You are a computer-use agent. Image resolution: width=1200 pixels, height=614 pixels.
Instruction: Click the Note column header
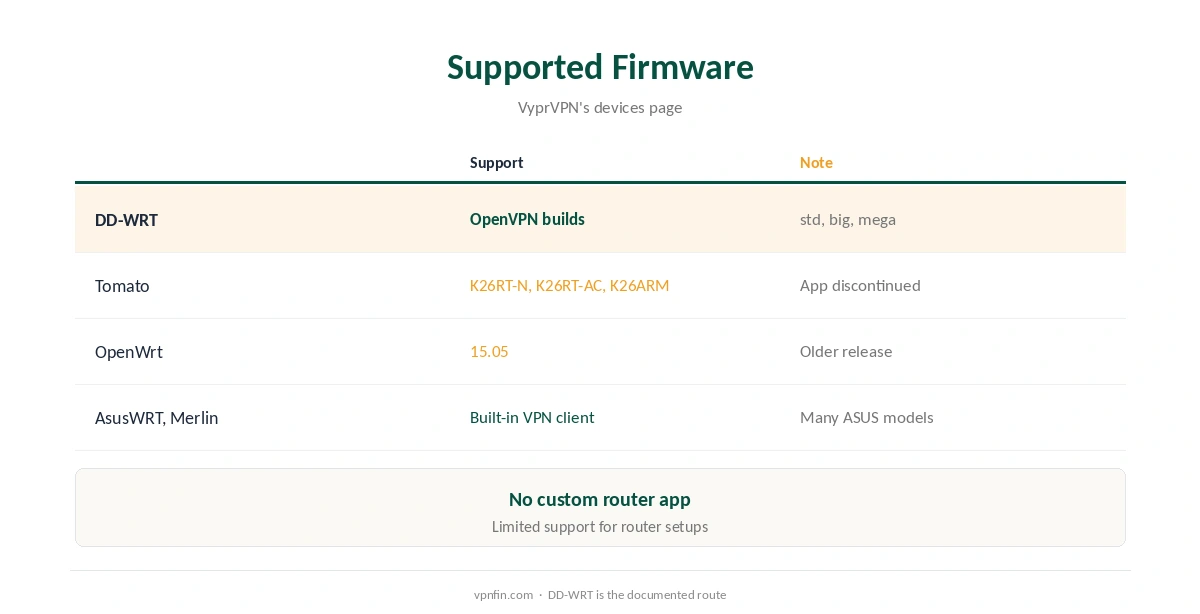tap(816, 163)
